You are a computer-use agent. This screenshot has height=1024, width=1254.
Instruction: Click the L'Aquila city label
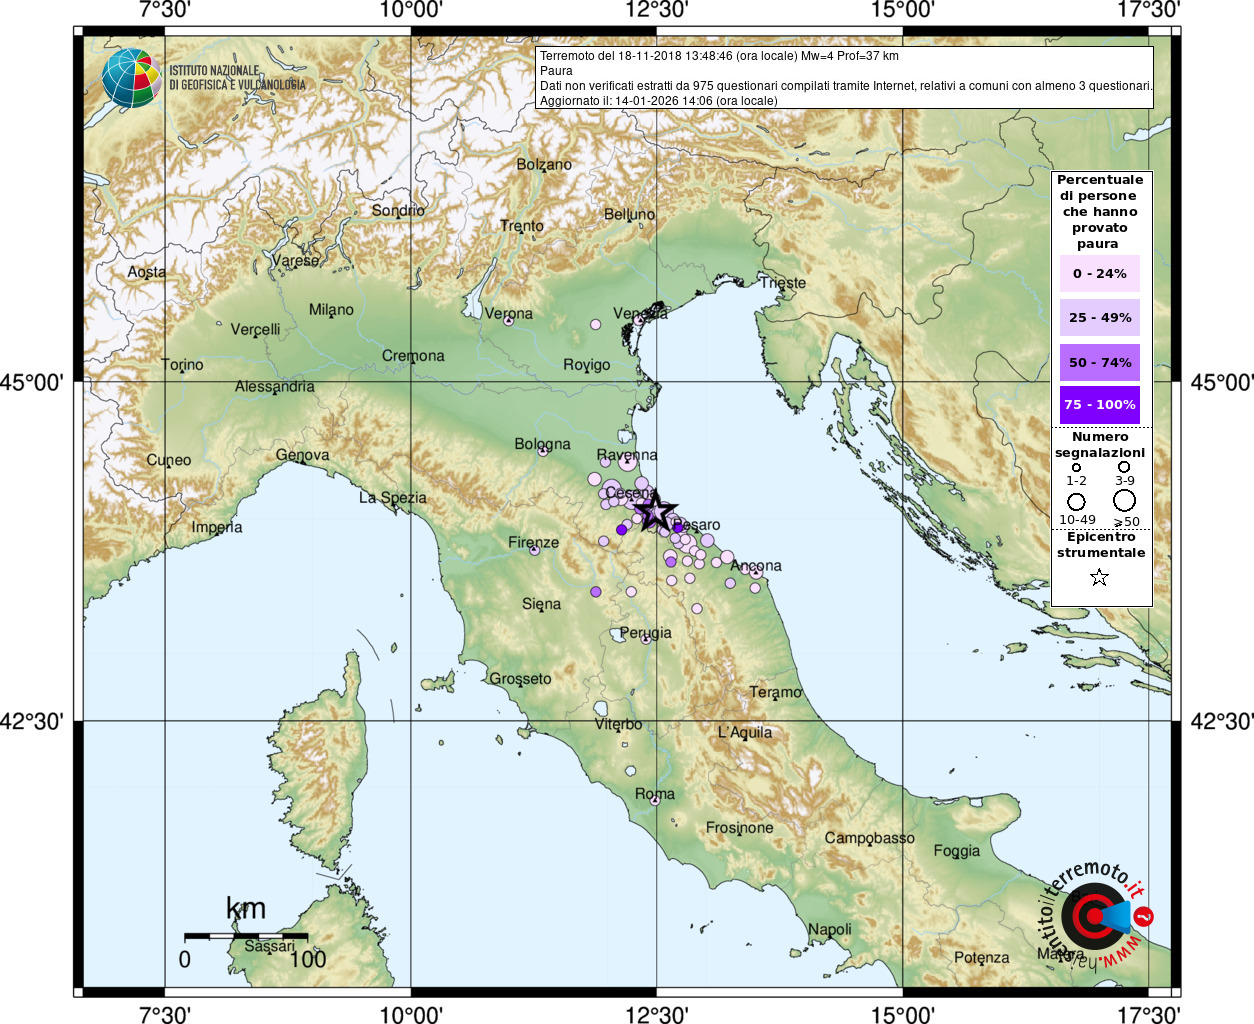745,733
